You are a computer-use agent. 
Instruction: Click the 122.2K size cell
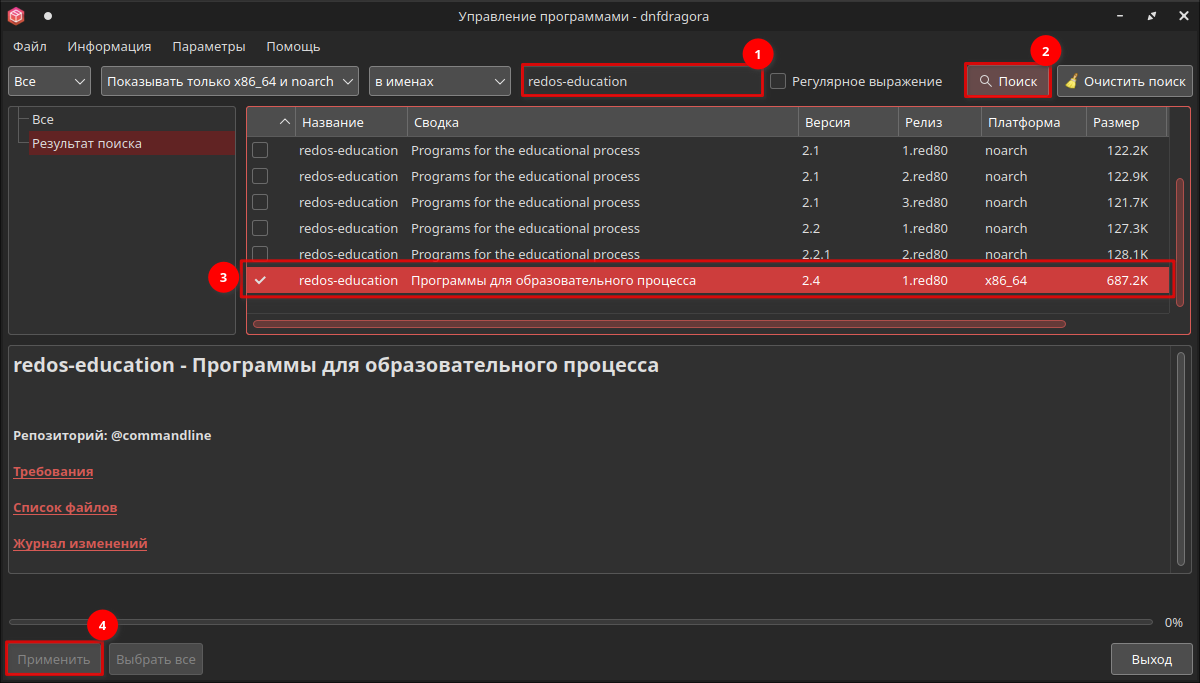[x=1128, y=150]
